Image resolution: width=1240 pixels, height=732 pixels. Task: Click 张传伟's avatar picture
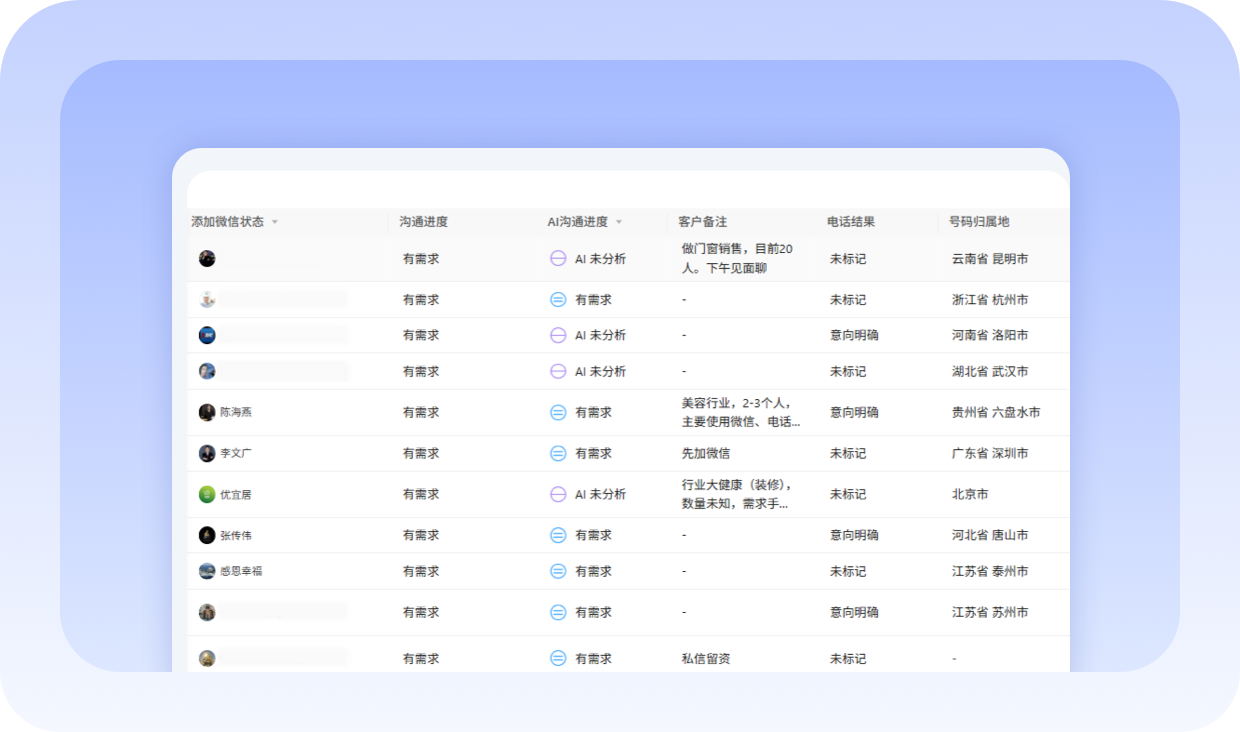tap(207, 535)
